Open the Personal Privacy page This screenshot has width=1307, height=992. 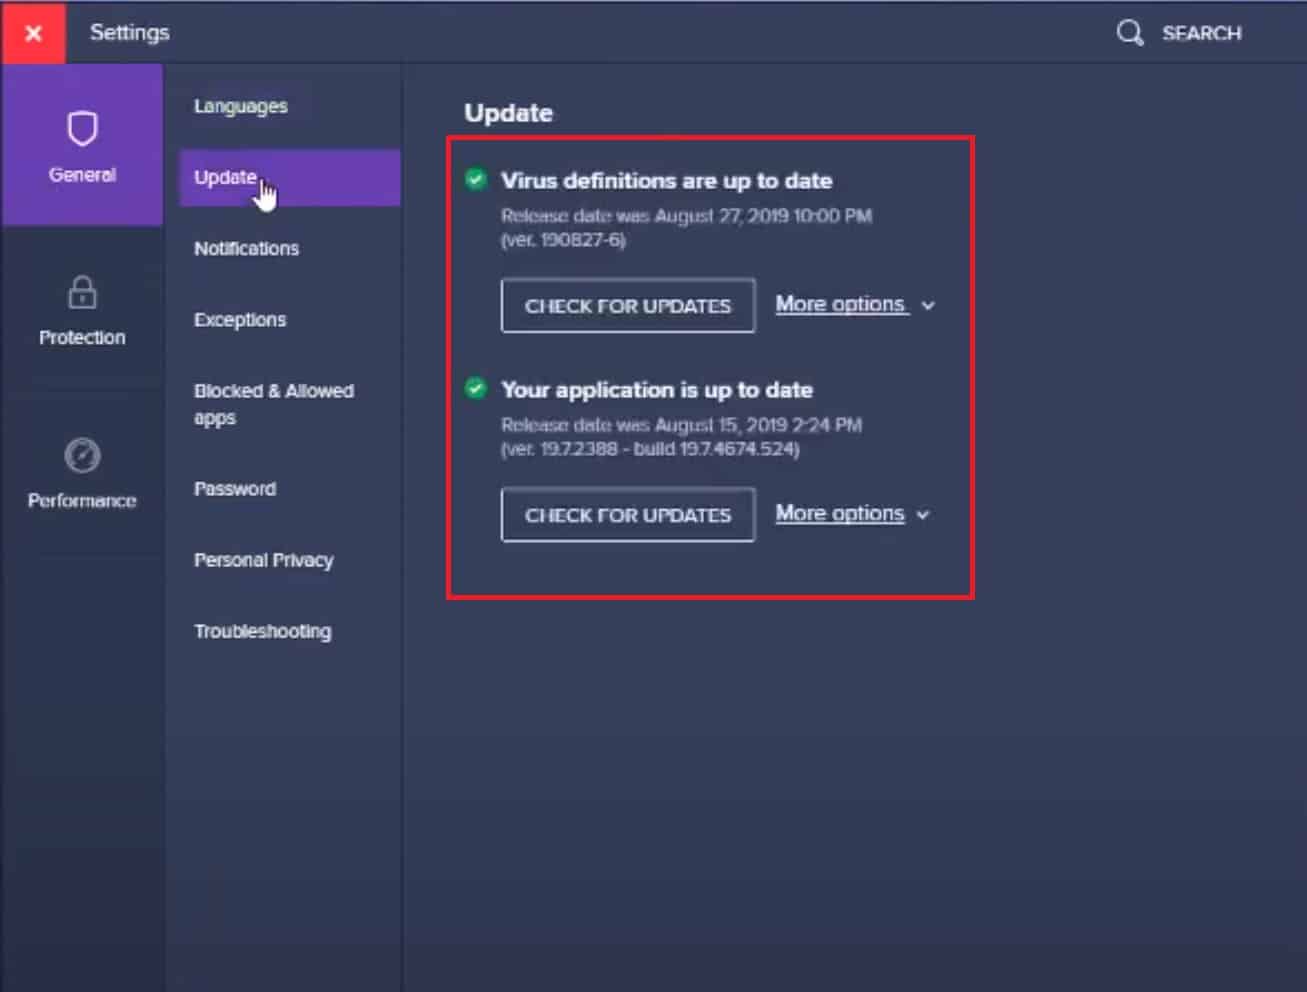pos(264,560)
